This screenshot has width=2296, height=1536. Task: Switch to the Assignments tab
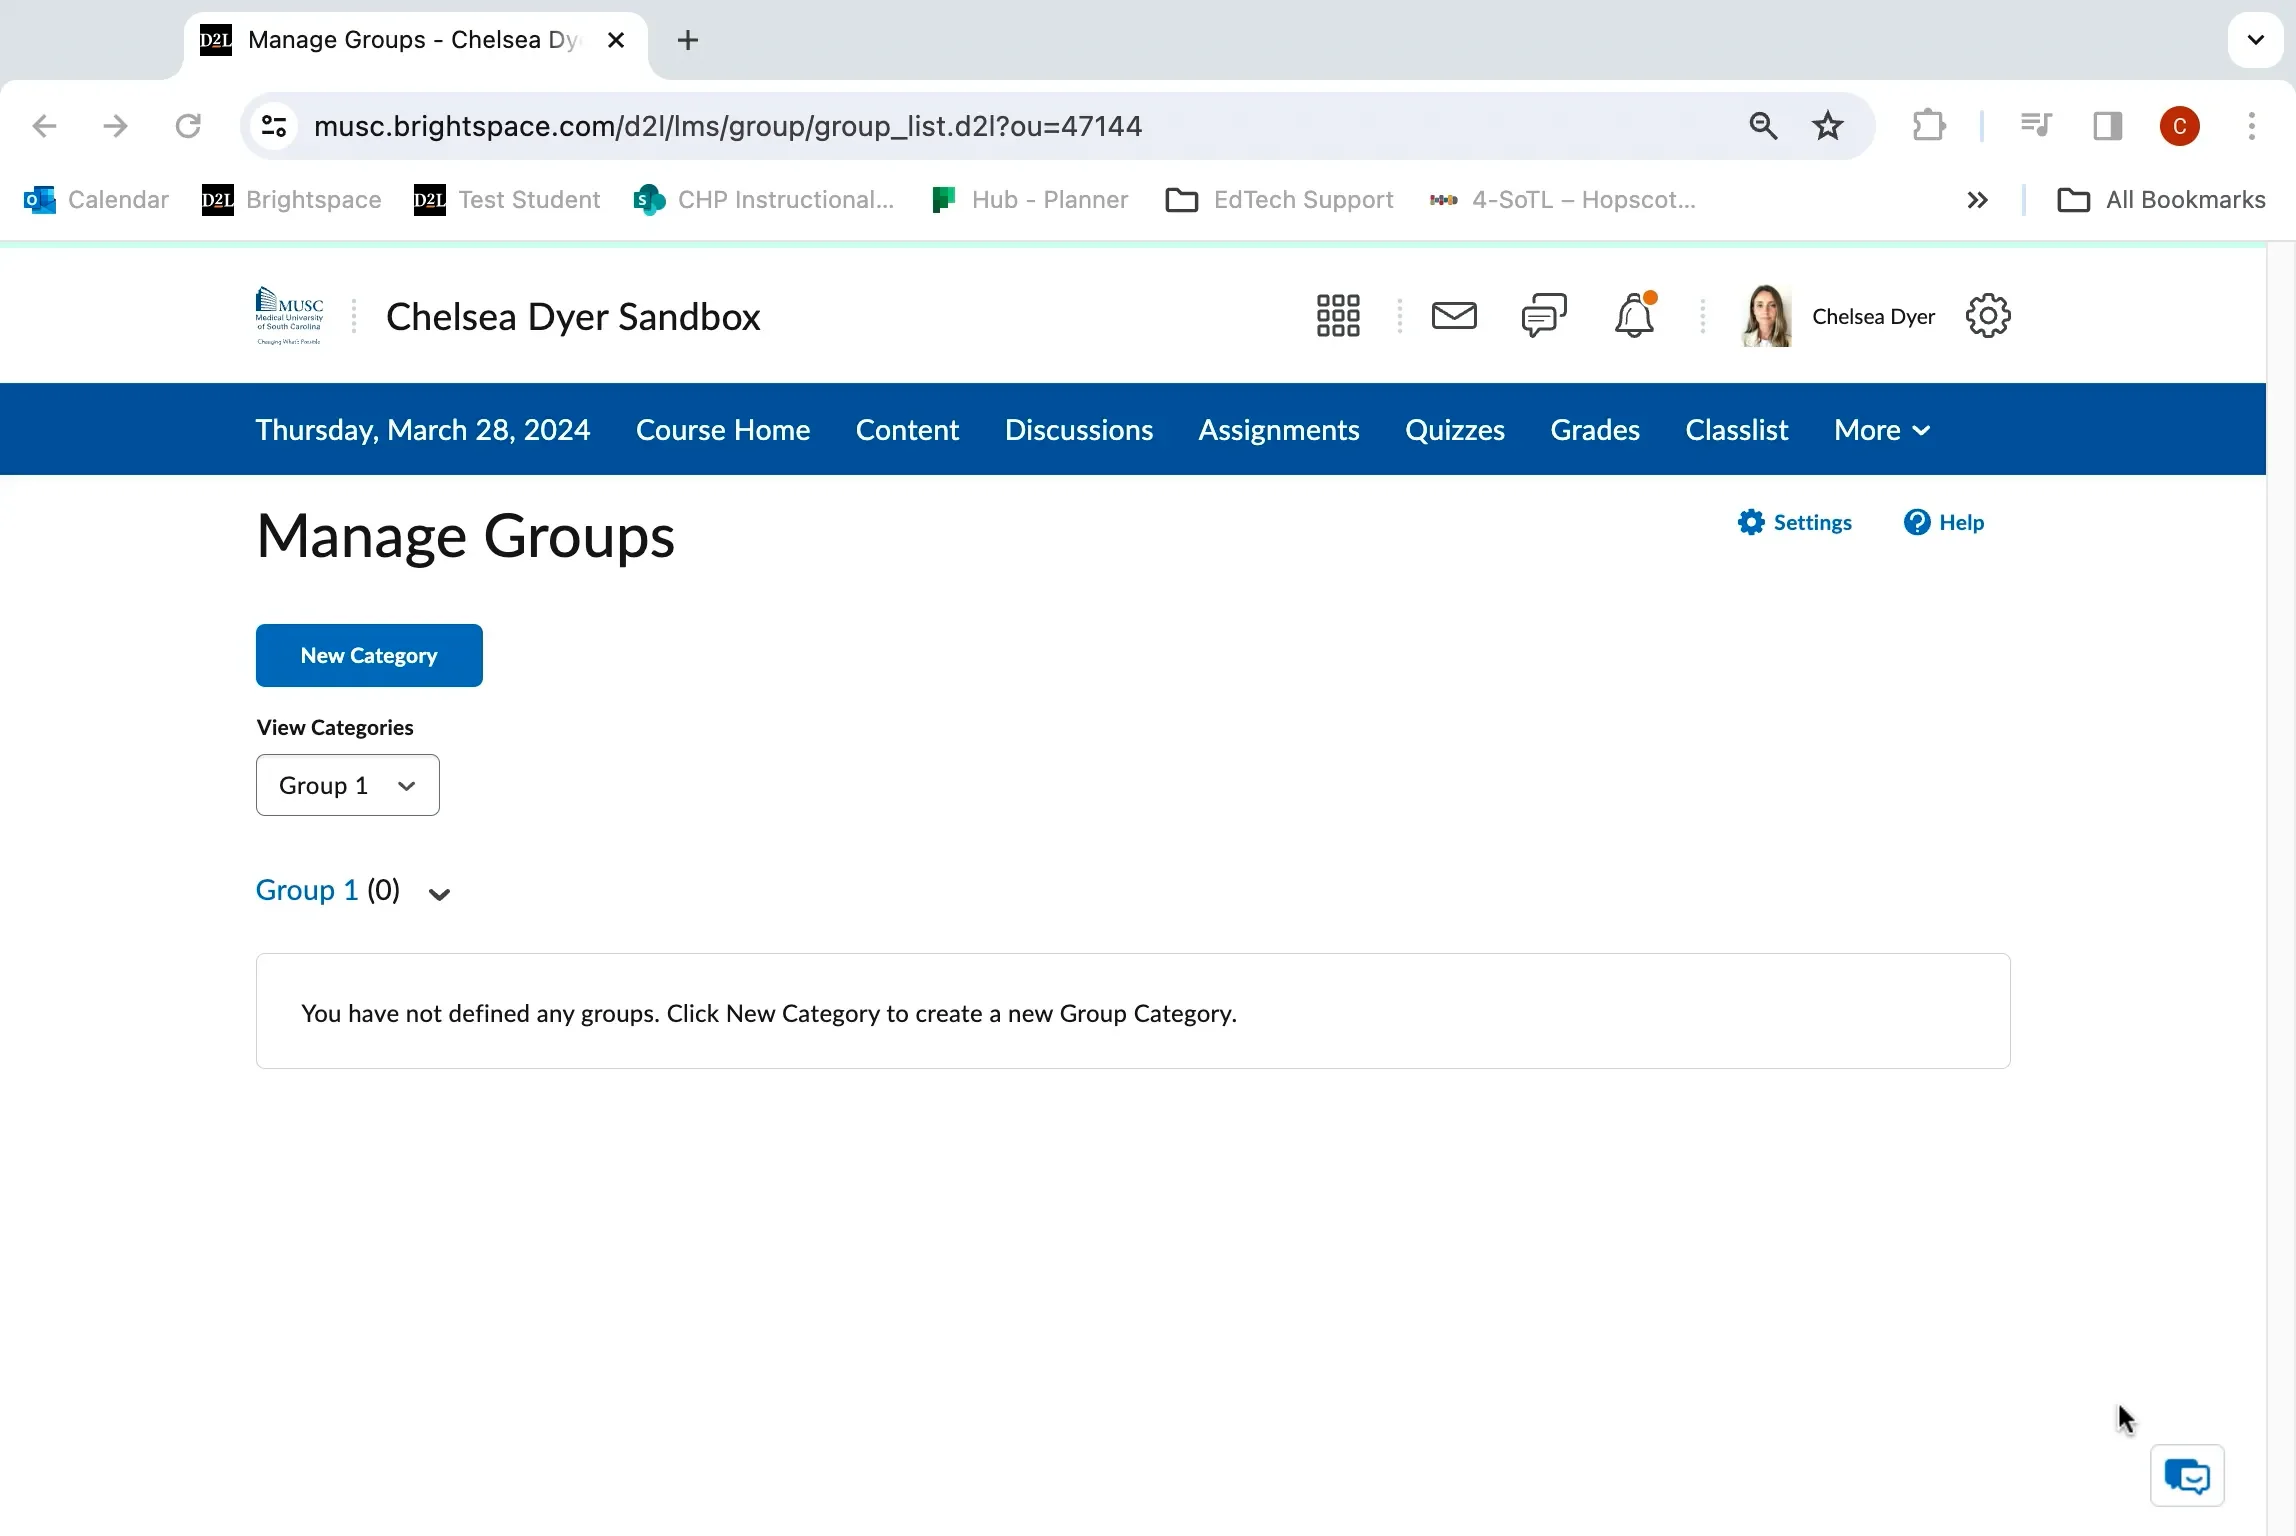(x=1279, y=429)
